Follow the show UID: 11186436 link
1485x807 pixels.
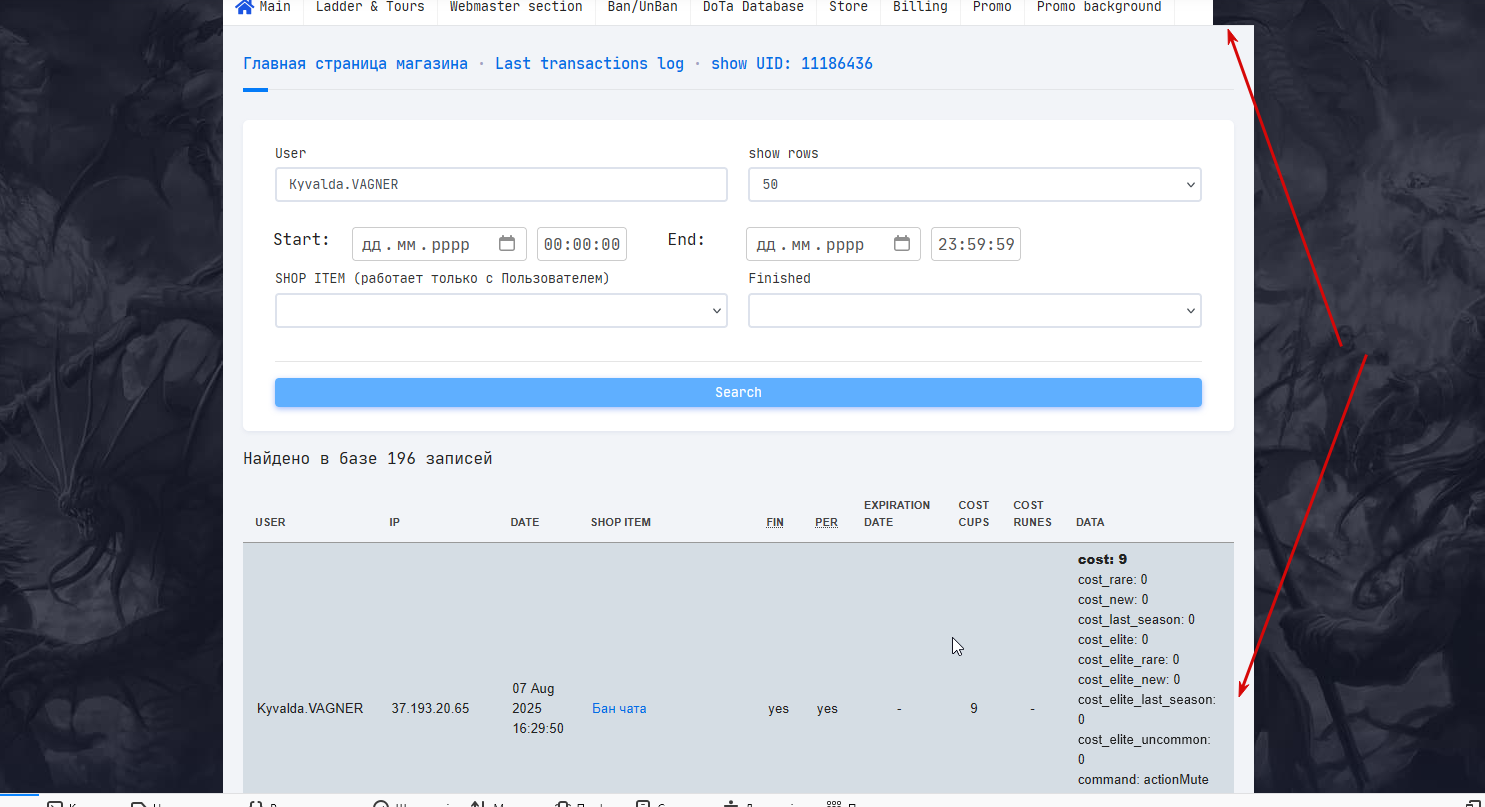click(792, 63)
